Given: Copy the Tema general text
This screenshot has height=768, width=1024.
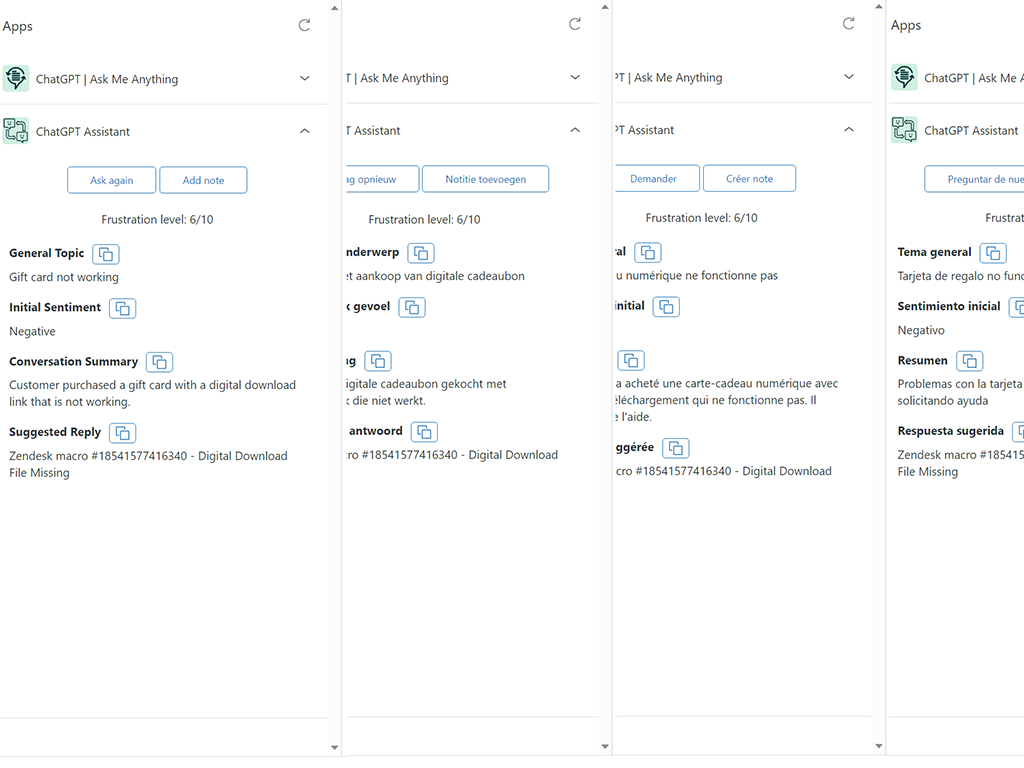Looking at the screenshot, I should click(993, 253).
